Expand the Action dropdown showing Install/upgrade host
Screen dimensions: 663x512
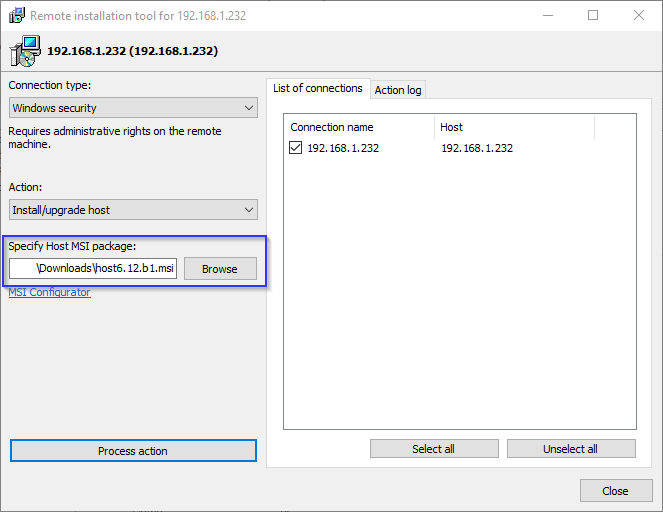(133, 210)
